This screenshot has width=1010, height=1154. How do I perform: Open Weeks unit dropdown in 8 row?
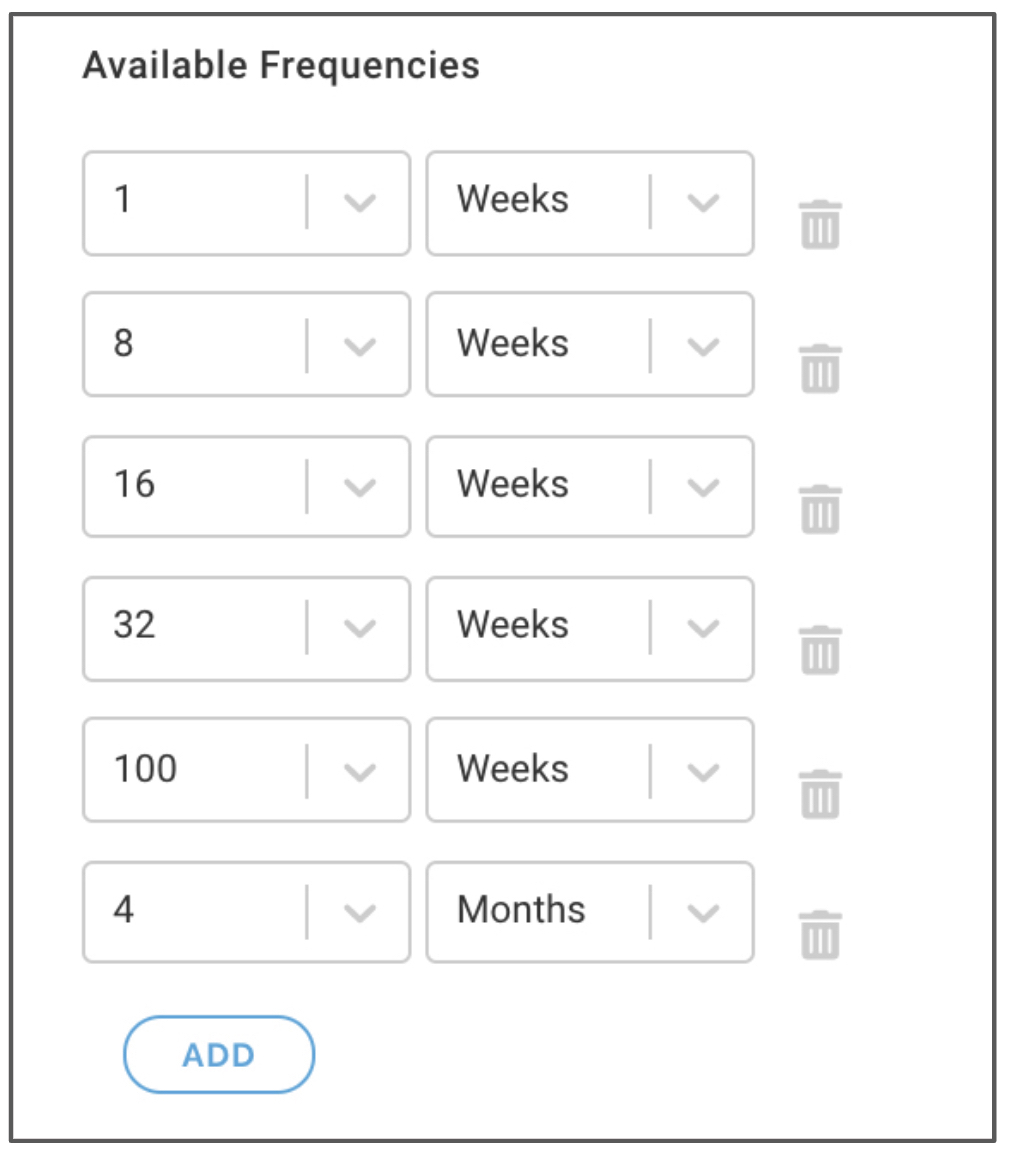[x=590, y=344]
